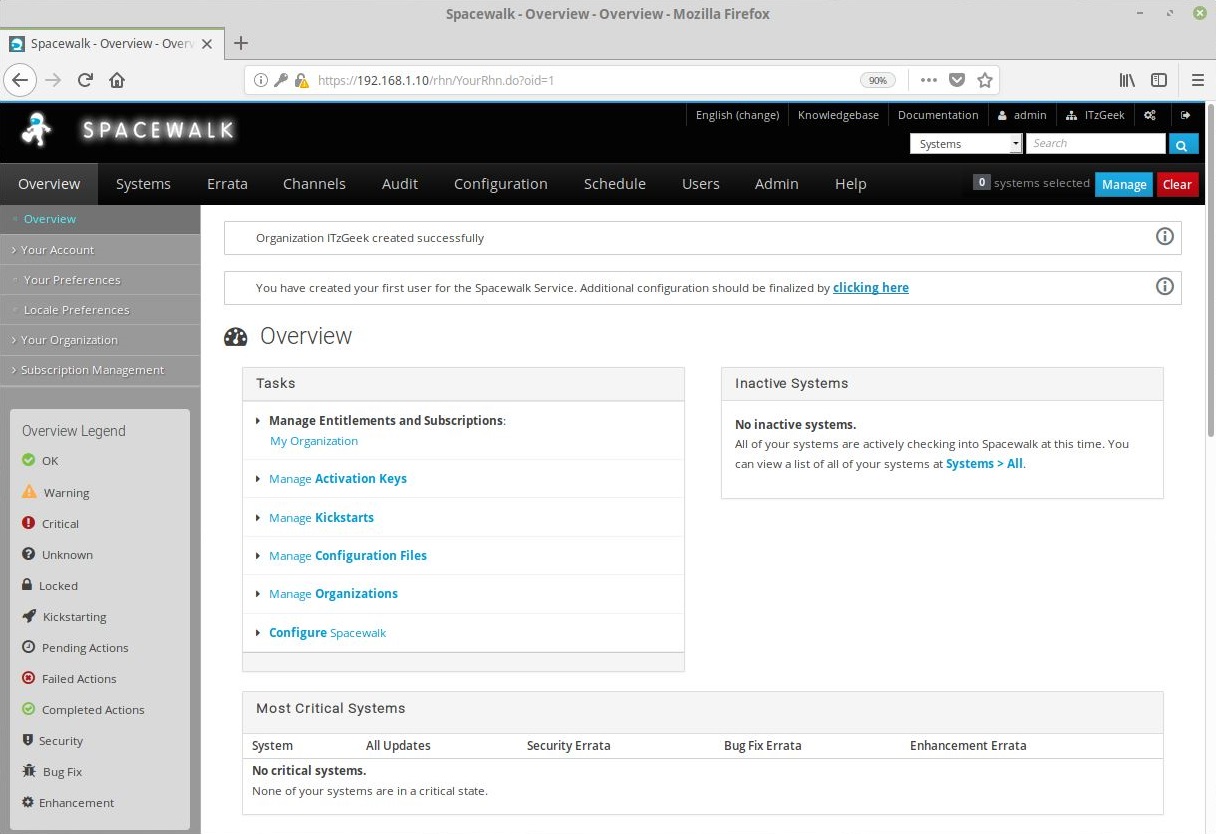Open Firefox hamburger menu
1216x834 pixels.
(x=1198, y=80)
